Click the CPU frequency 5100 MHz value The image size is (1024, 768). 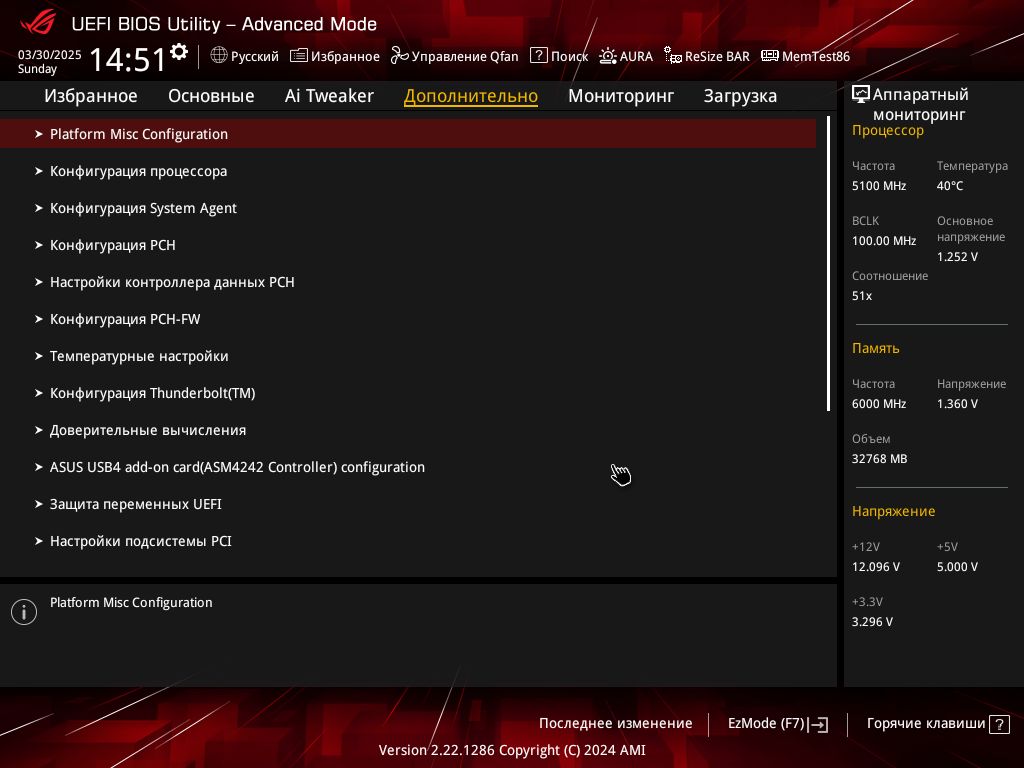(x=878, y=186)
